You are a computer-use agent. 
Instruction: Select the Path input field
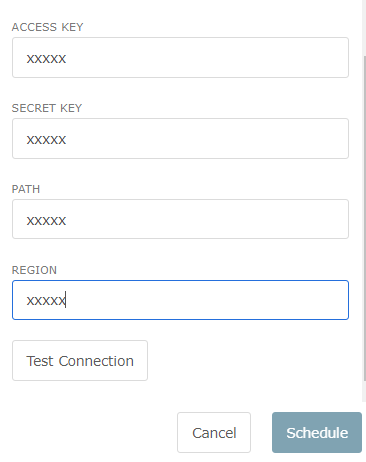(x=180, y=219)
